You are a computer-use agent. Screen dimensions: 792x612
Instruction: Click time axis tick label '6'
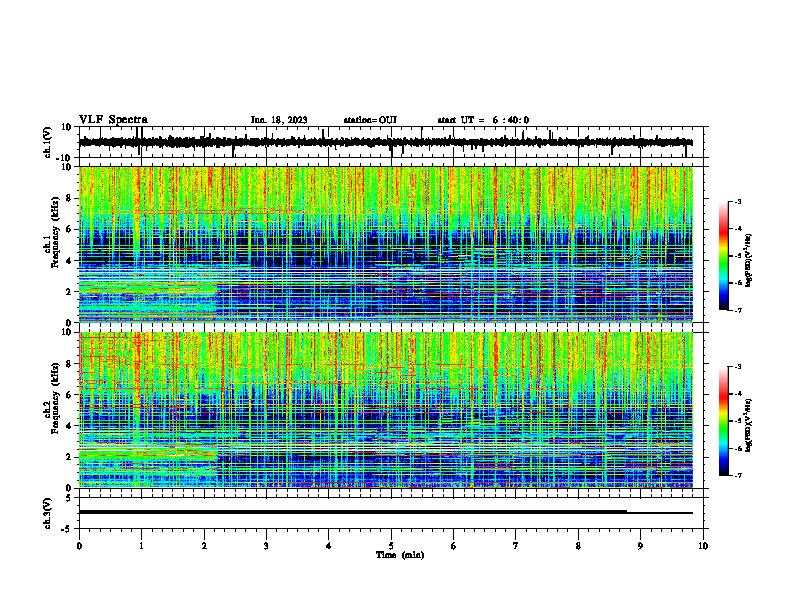pyautogui.click(x=454, y=546)
